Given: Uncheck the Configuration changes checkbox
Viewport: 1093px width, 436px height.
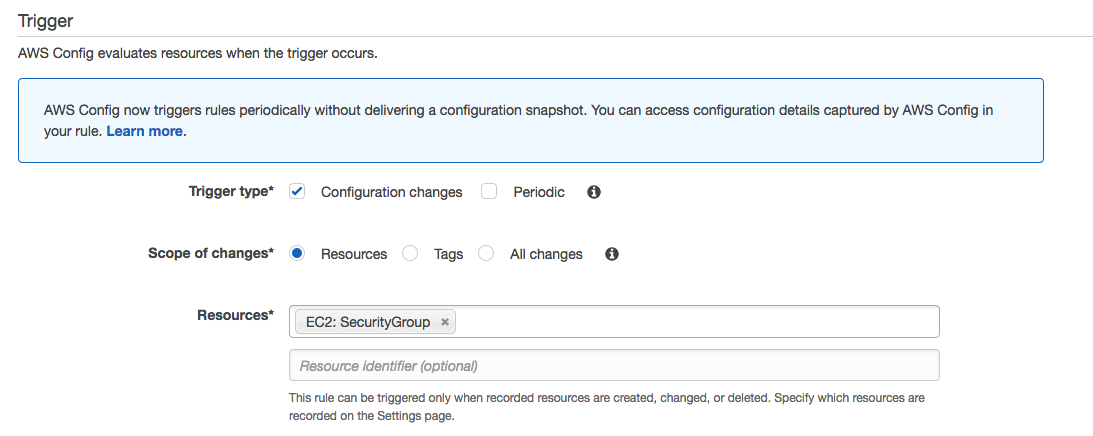Looking at the screenshot, I should click(x=297, y=192).
